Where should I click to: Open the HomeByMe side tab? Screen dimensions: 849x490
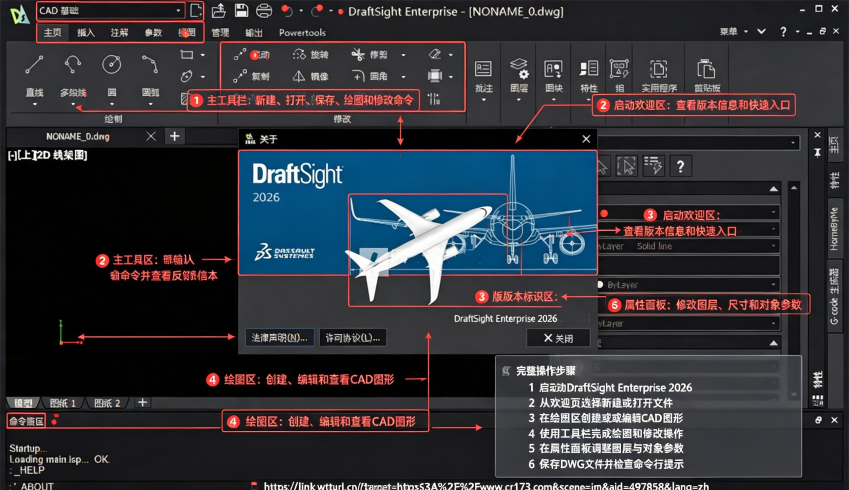pyautogui.click(x=834, y=228)
